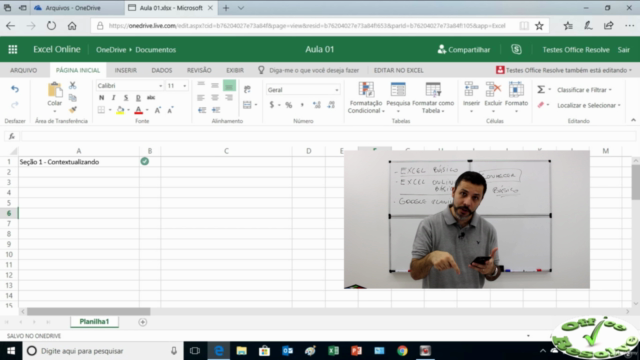Toggle double underline (D)
640x360 pixels.
(x=138, y=98)
